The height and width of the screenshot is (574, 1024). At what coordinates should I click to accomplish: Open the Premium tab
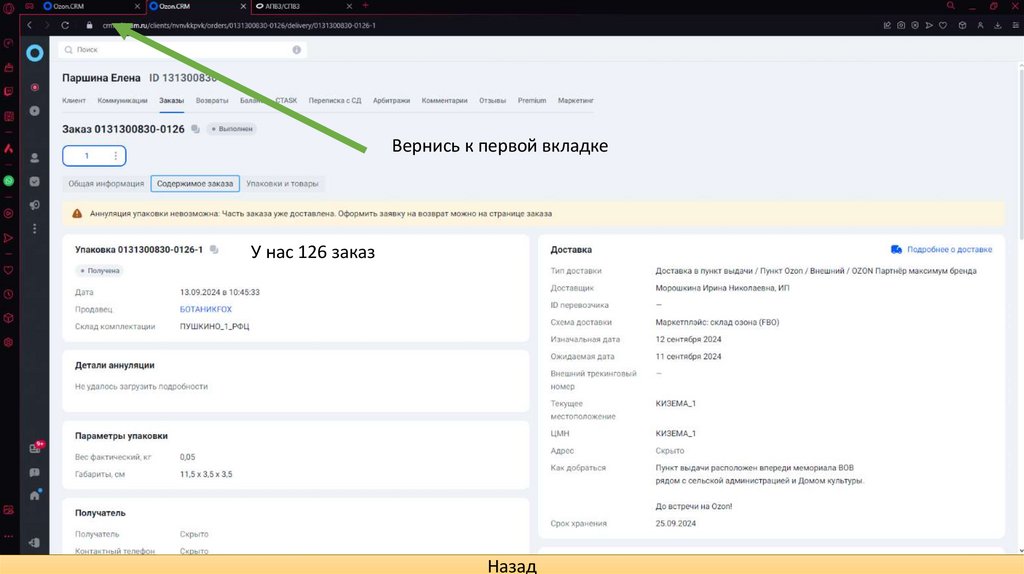click(532, 101)
